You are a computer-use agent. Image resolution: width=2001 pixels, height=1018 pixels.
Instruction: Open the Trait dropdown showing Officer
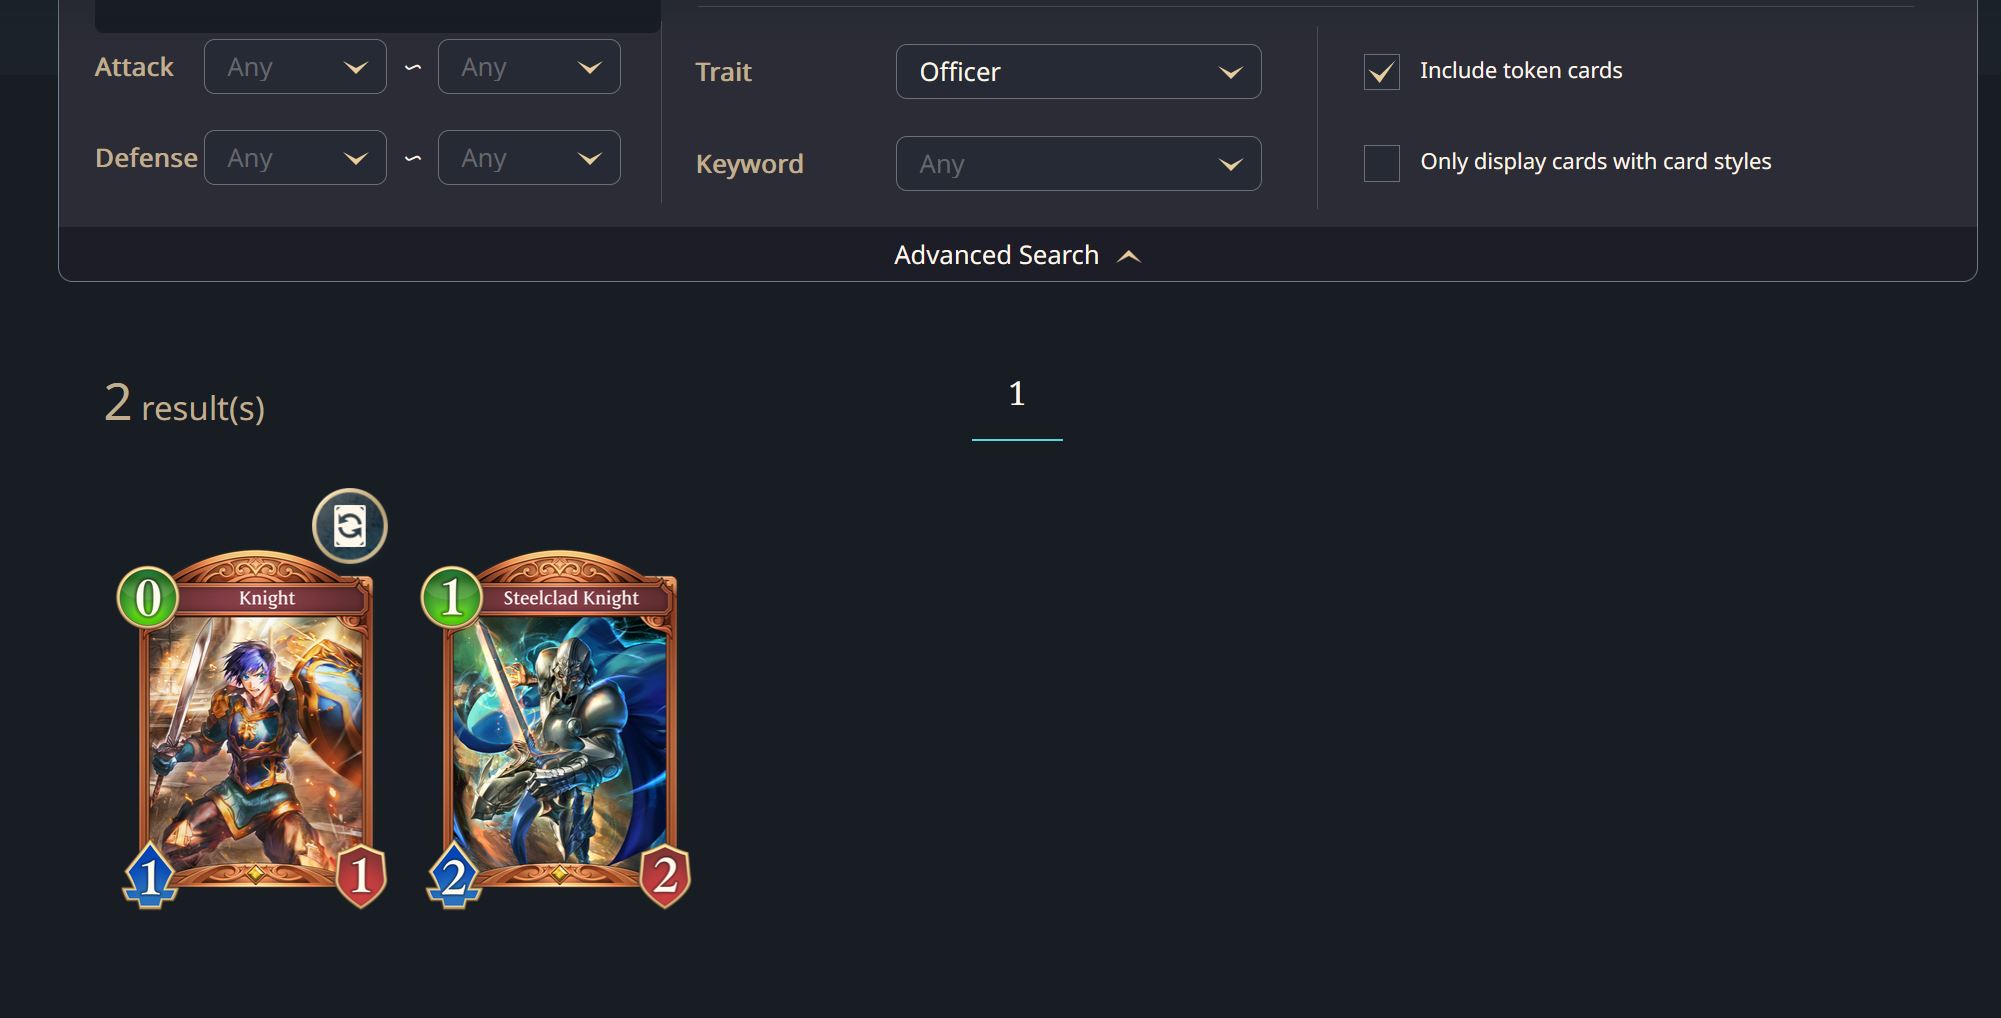click(x=1078, y=72)
